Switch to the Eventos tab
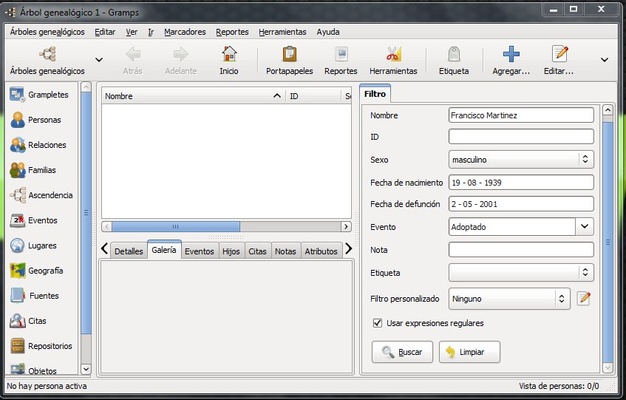Image resolution: width=626 pixels, height=400 pixels. 199,251
